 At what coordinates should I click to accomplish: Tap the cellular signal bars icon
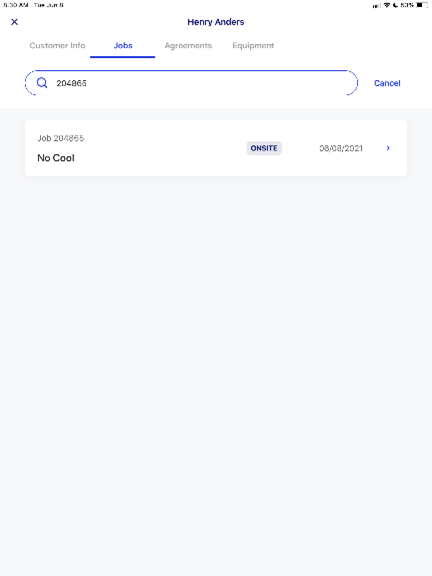click(377, 6)
